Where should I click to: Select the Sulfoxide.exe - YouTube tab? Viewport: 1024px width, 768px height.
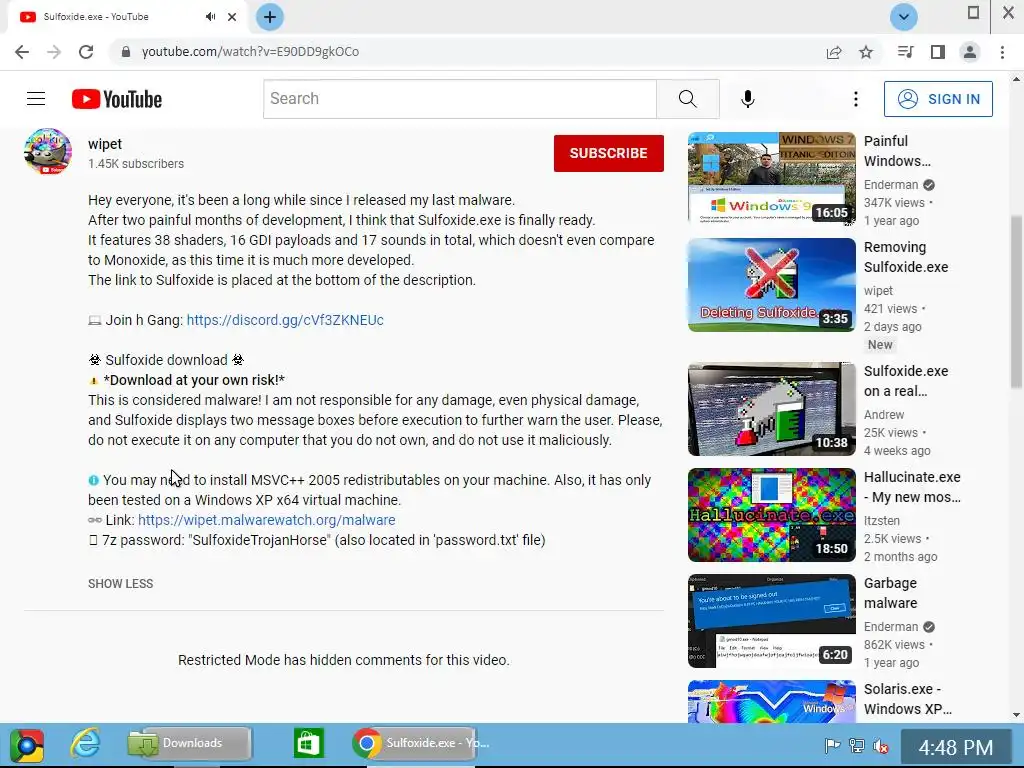point(127,17)
